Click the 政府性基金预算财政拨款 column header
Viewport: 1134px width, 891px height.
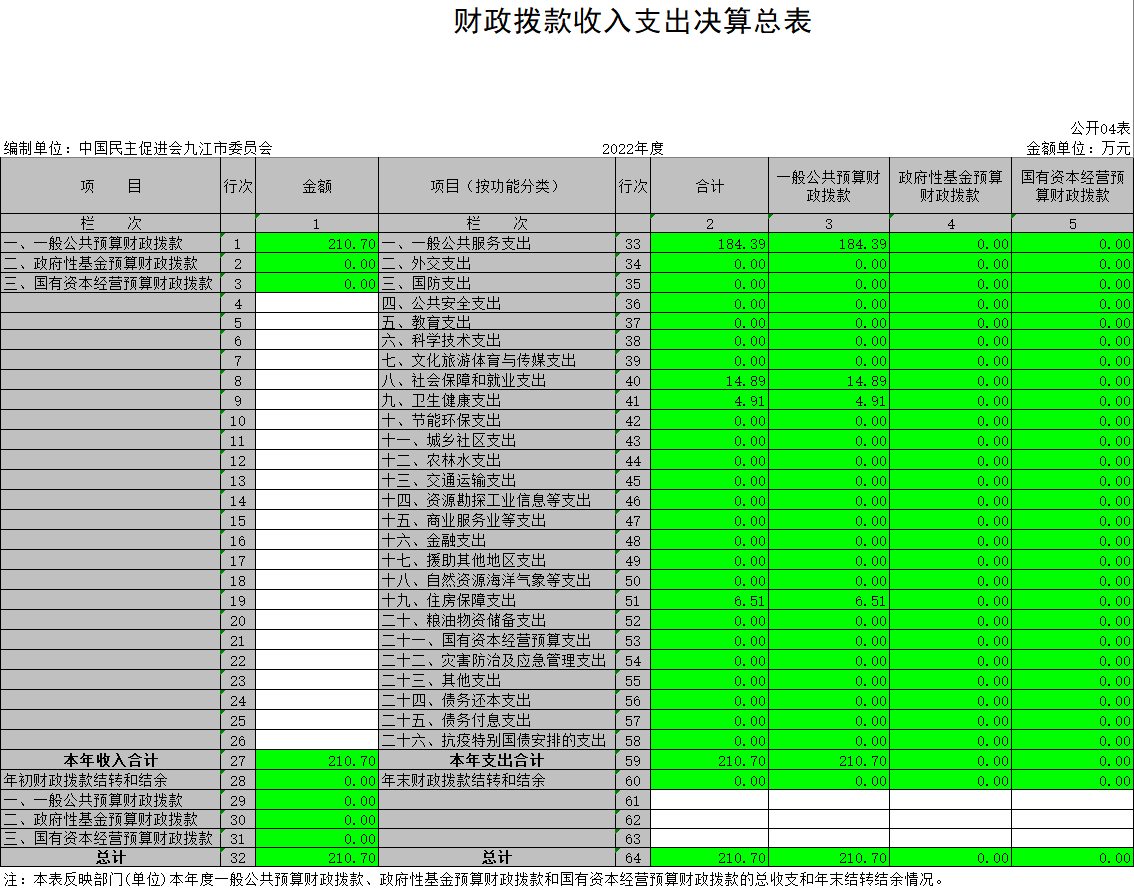click(x=950, y=186)
